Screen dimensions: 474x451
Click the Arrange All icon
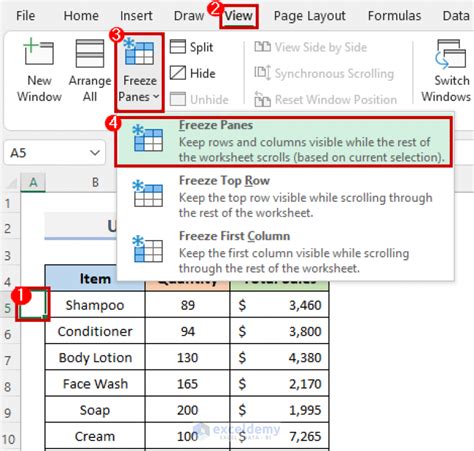[x=90, y=53]
